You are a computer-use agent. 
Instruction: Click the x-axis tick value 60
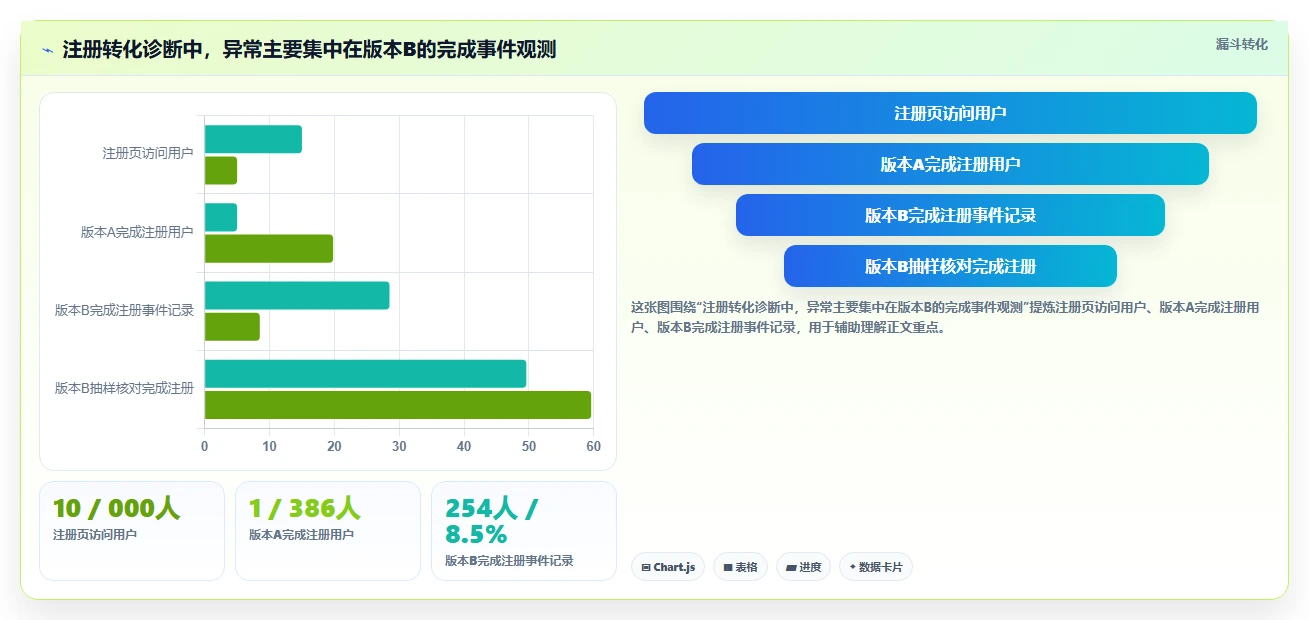(x=594, y=446)
